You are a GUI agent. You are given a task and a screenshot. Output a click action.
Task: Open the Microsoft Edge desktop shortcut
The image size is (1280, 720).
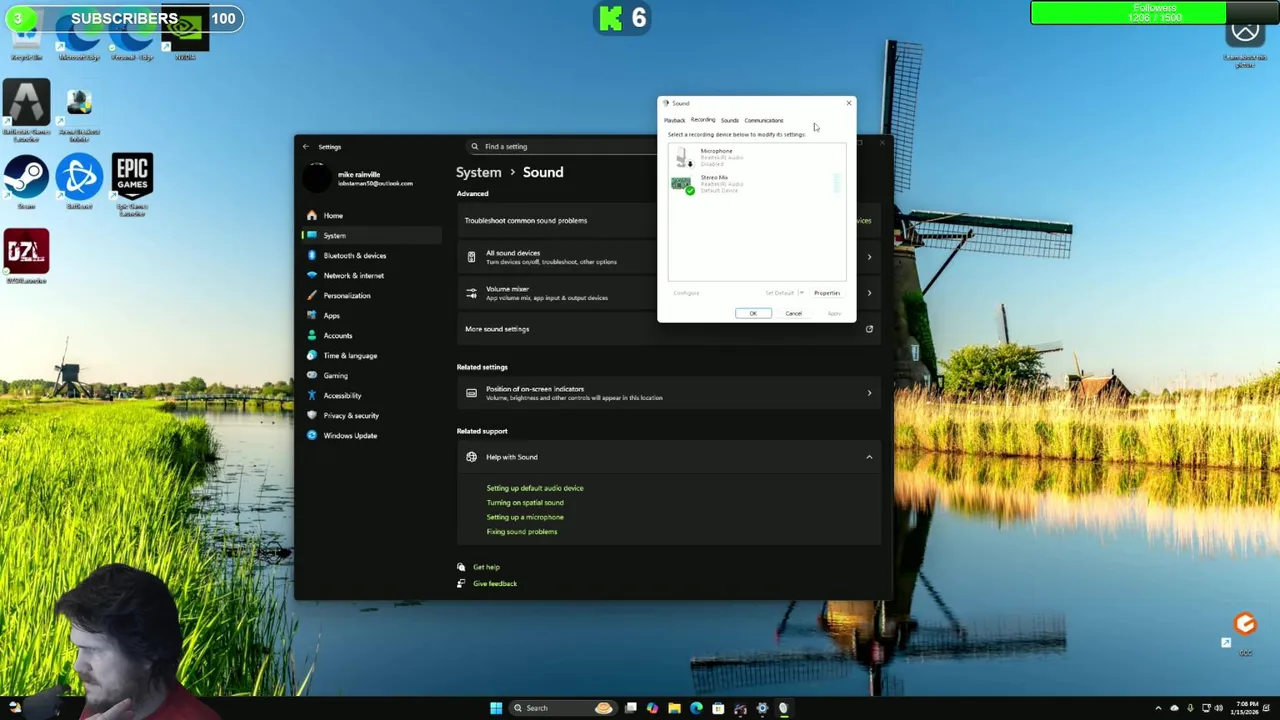coord(79,35)
